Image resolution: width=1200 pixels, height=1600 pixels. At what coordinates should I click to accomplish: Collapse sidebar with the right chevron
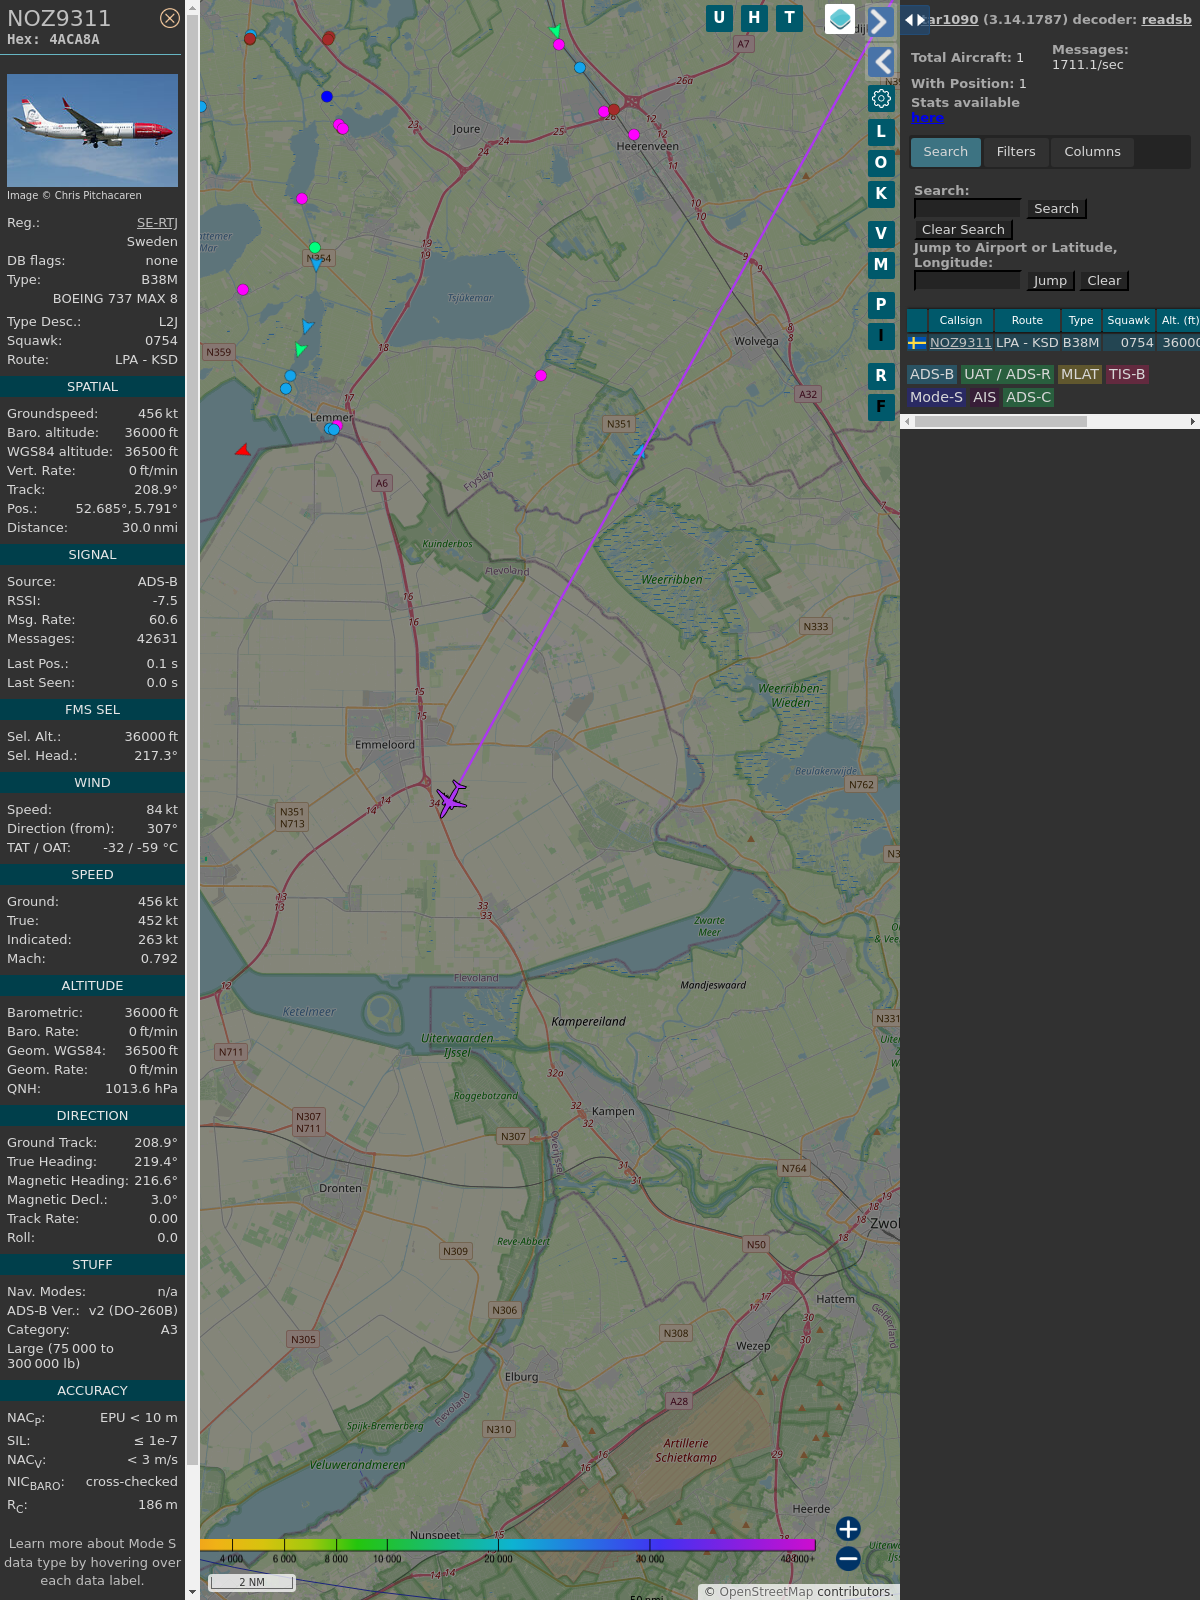879,21
